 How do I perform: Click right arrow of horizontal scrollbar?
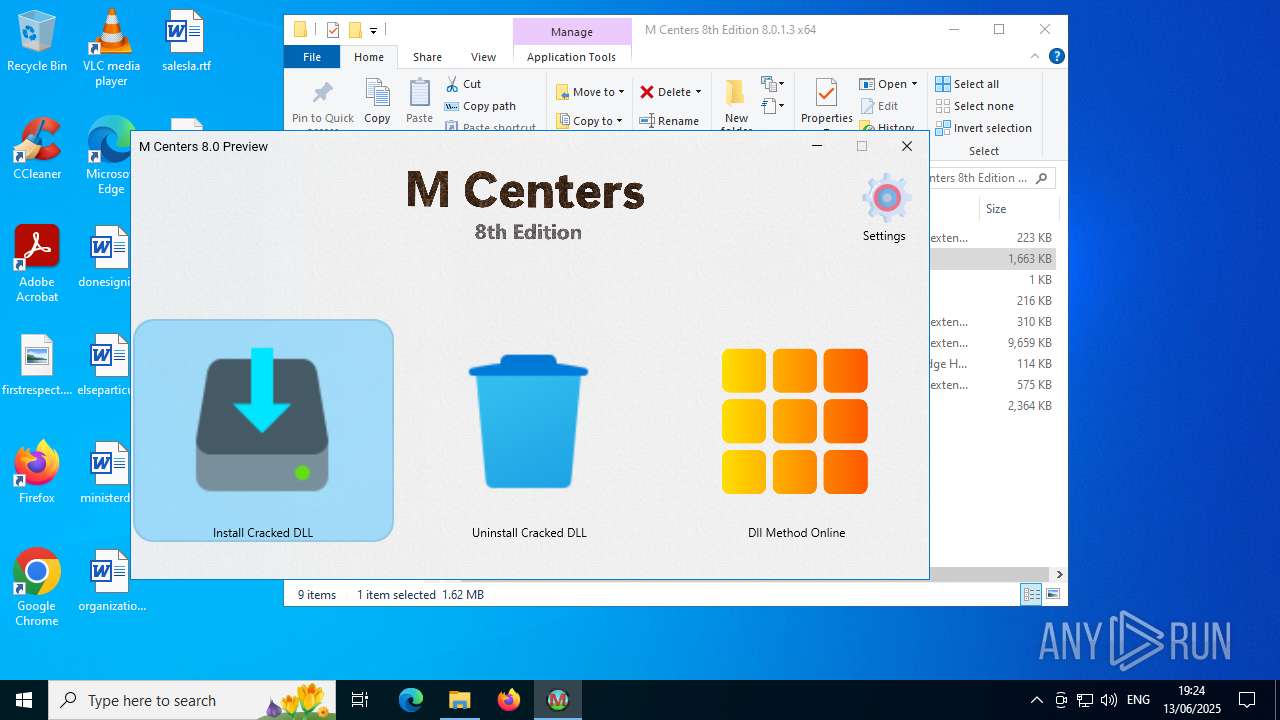1059,574
